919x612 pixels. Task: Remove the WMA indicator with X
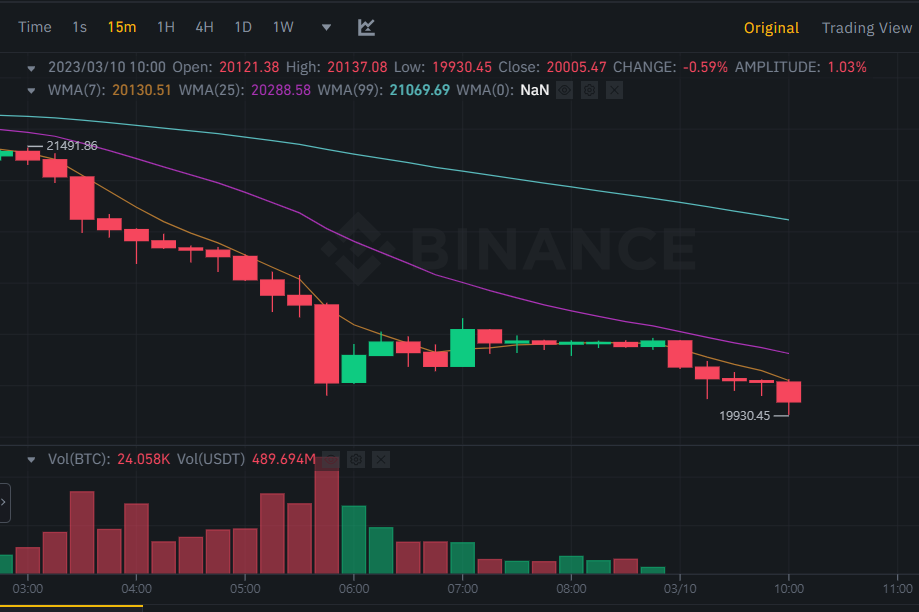(x=614, y=90)
